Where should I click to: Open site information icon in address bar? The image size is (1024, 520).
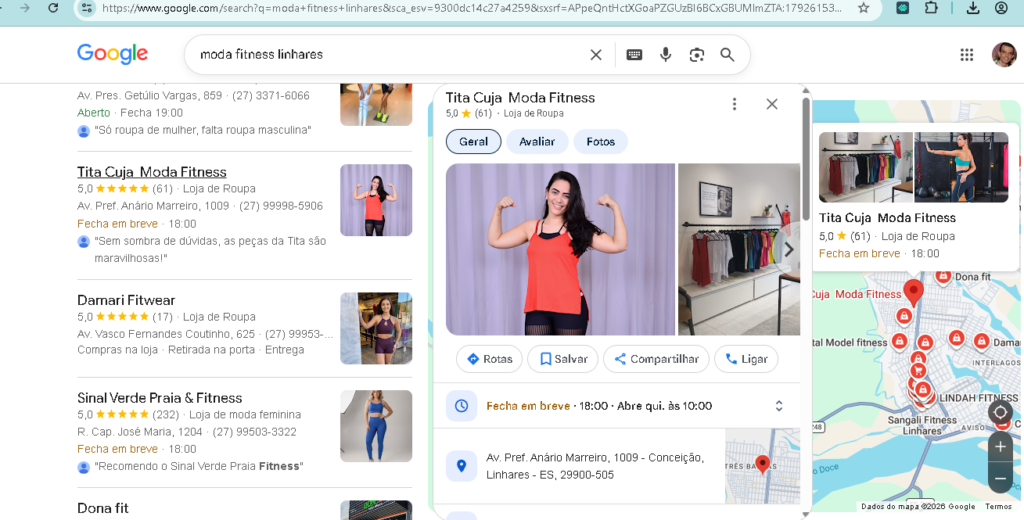point(86,8)
